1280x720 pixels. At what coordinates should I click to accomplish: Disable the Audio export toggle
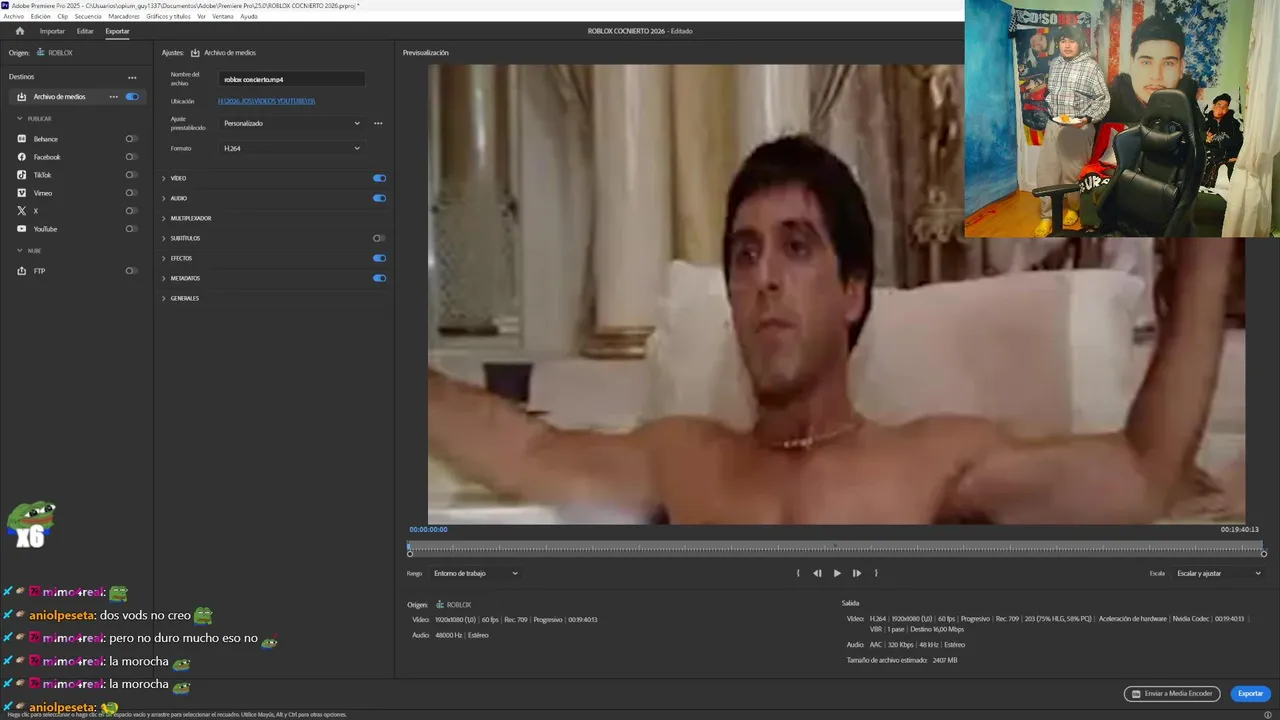click(x=379, y=198)
